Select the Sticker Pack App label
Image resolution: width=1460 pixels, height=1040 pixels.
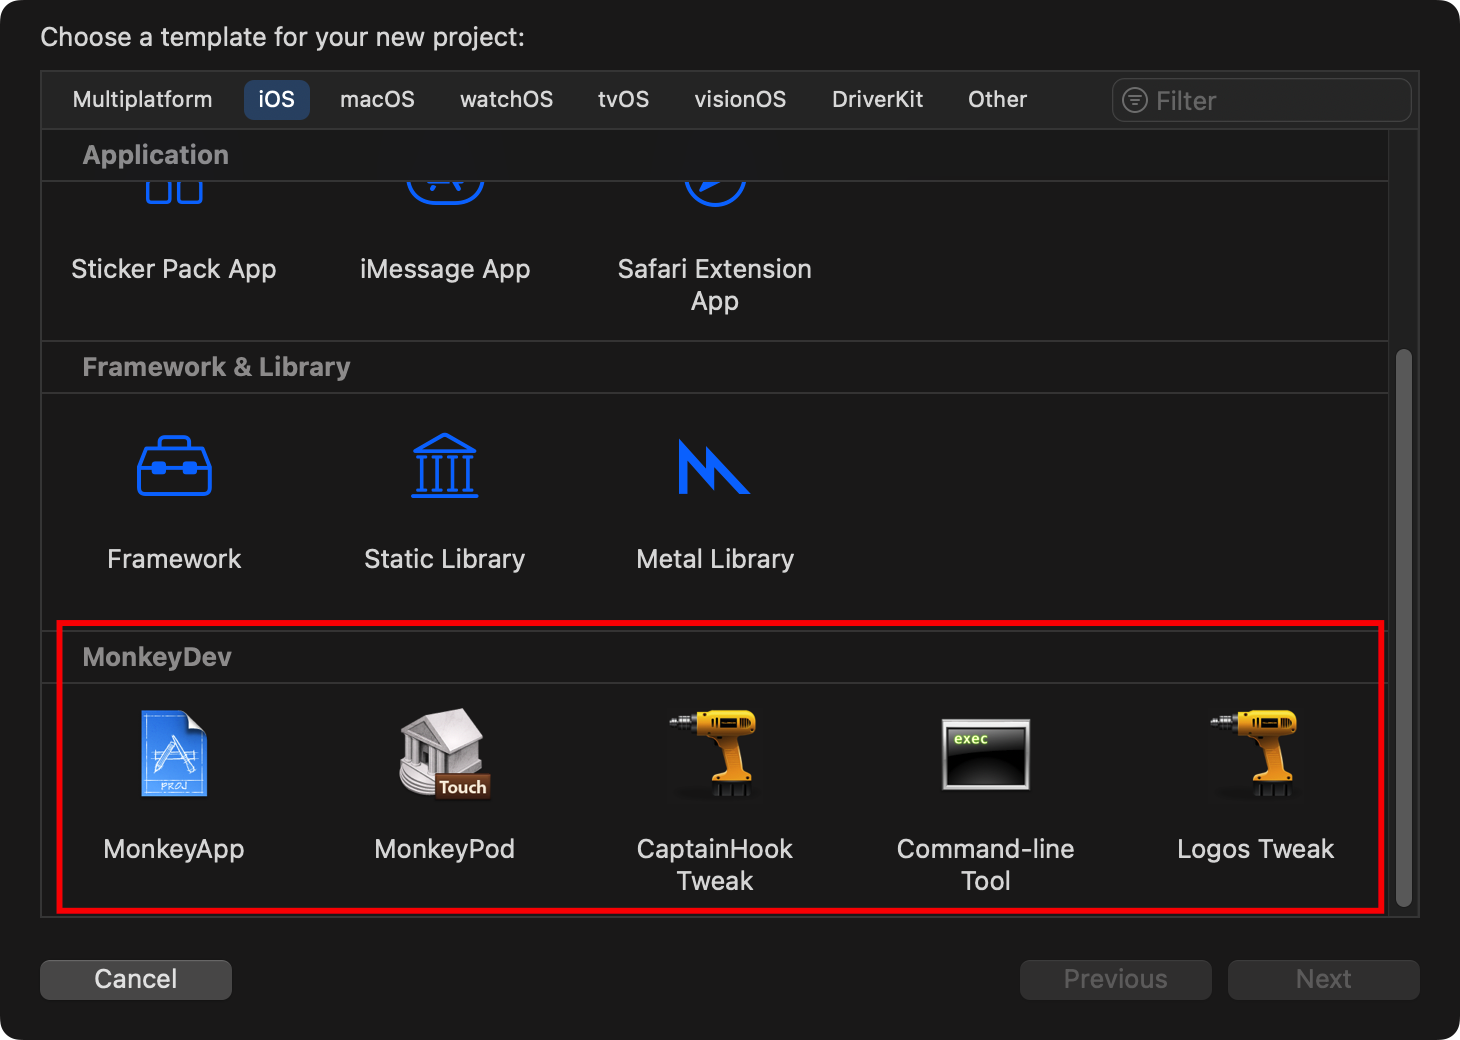click(x=174, y=269)
